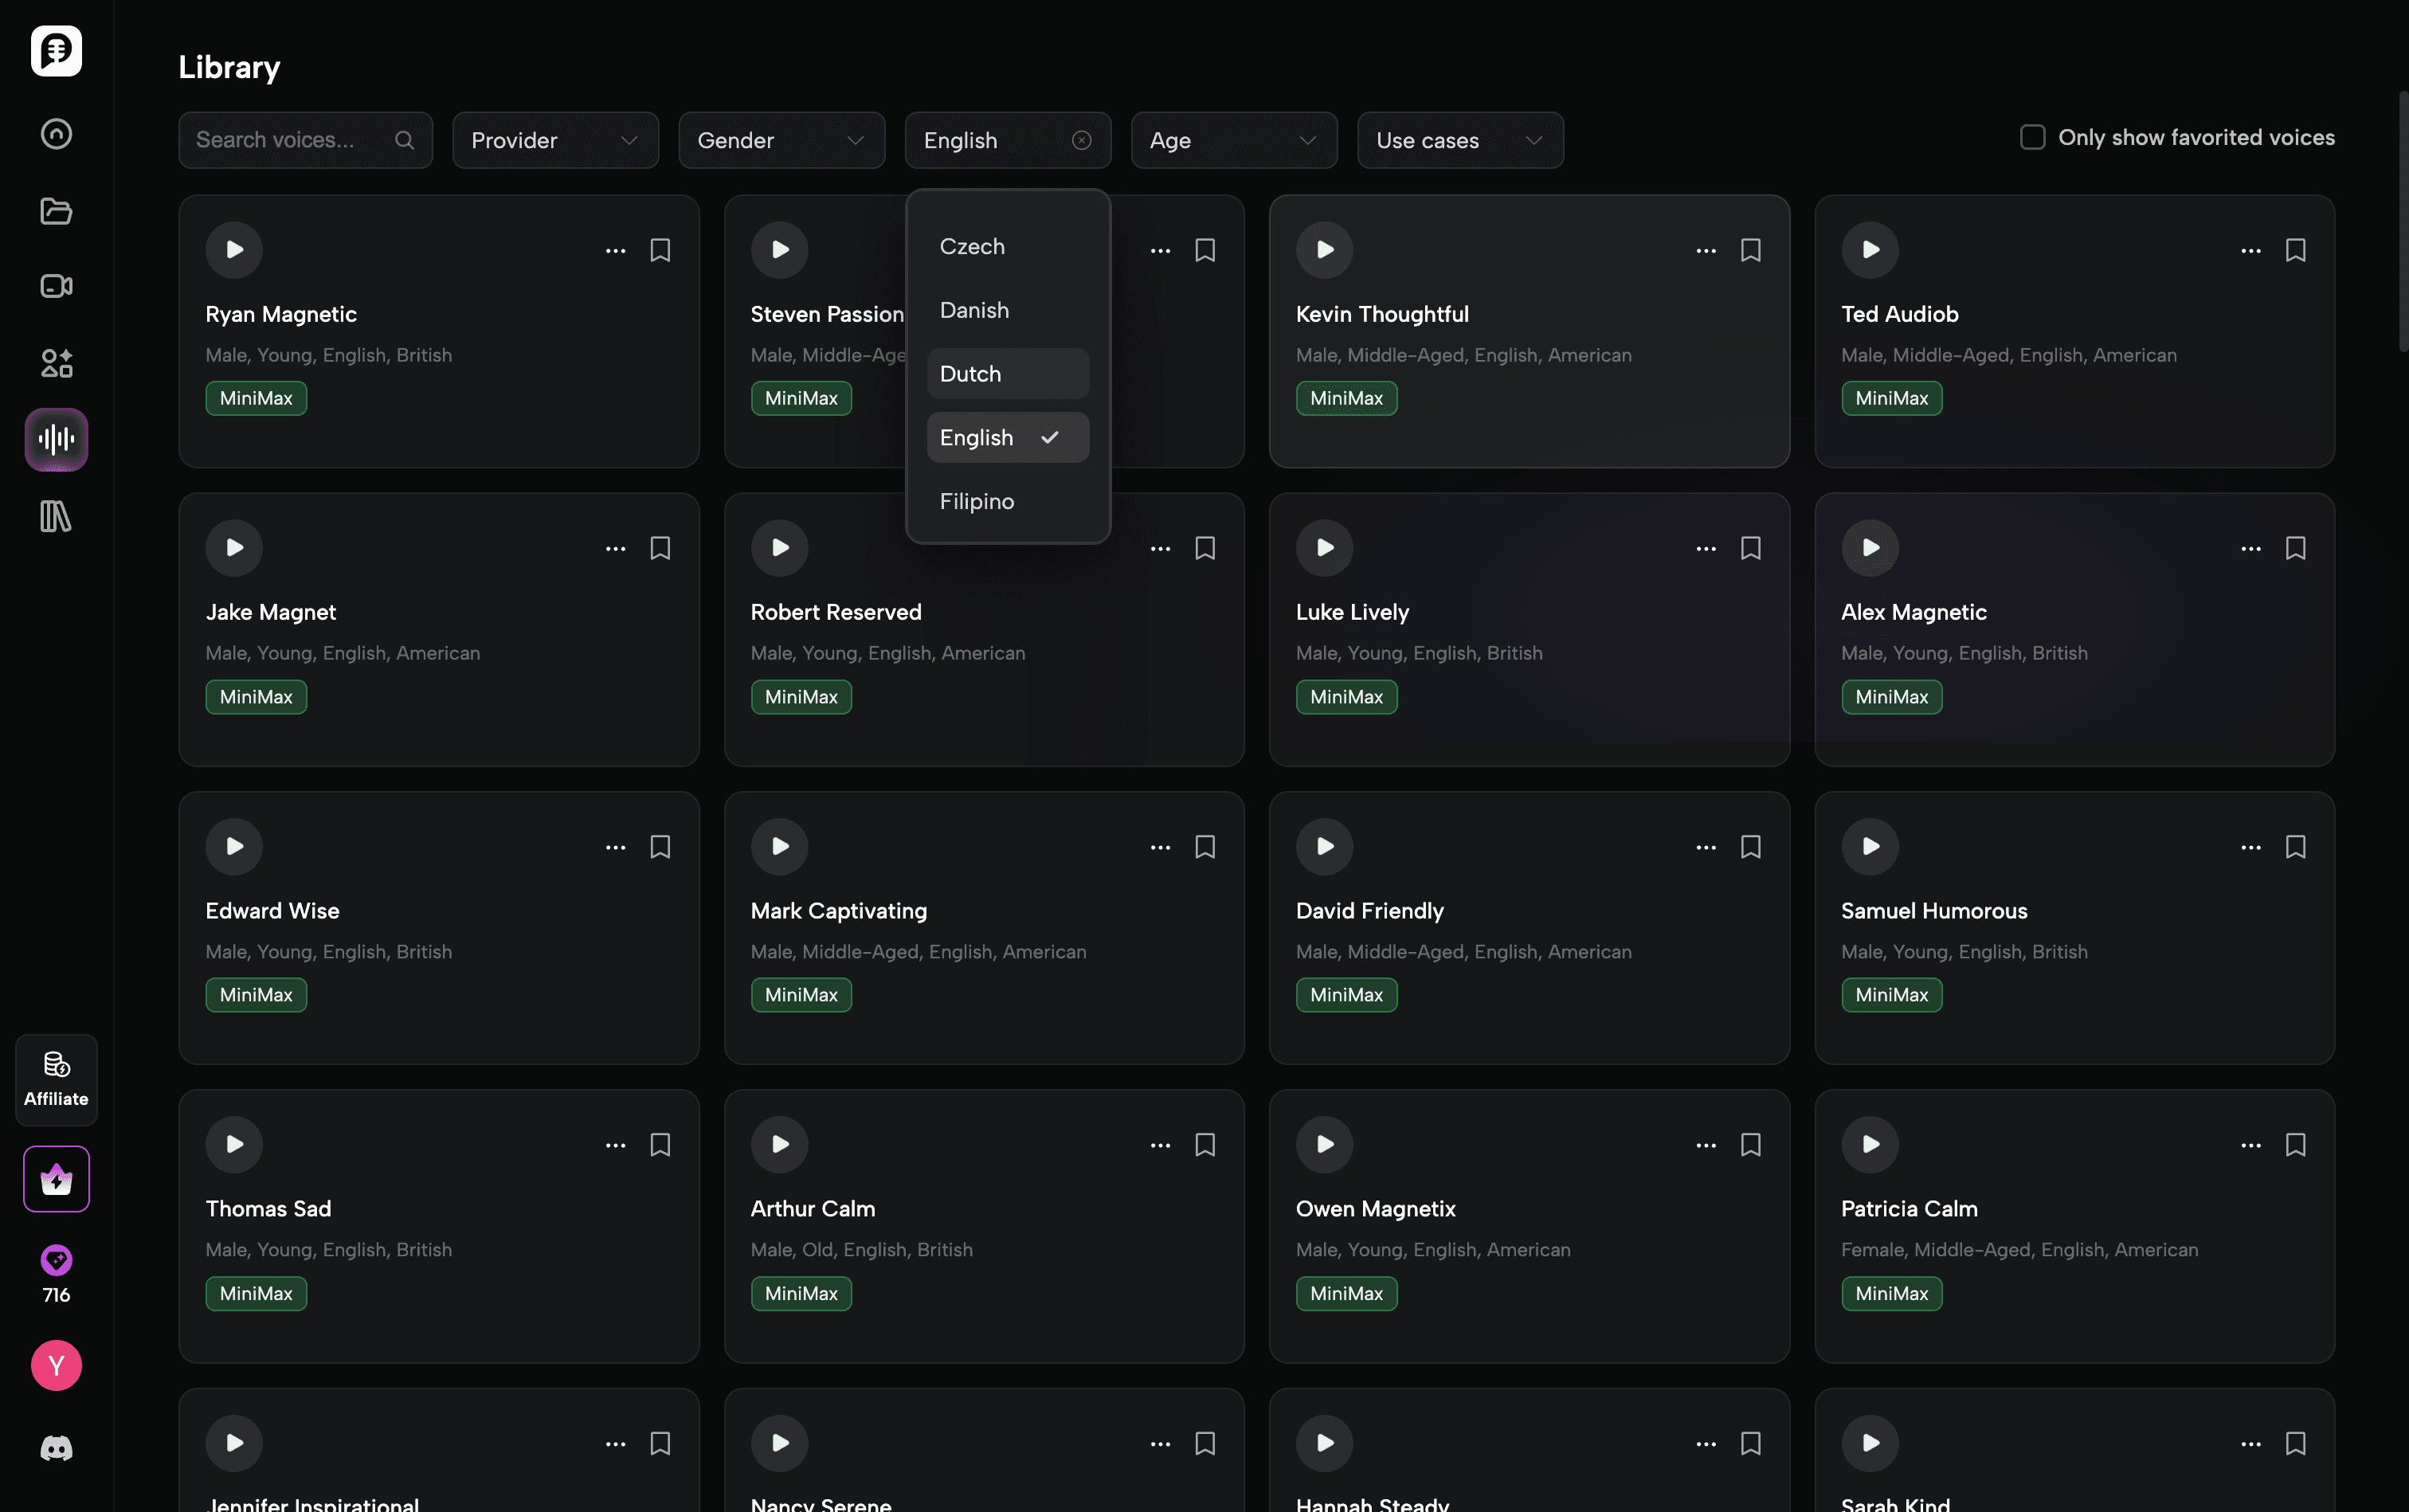Open more options for Mark Captivating
The image size is (2409, 1512).
(x=1160, y=848)
